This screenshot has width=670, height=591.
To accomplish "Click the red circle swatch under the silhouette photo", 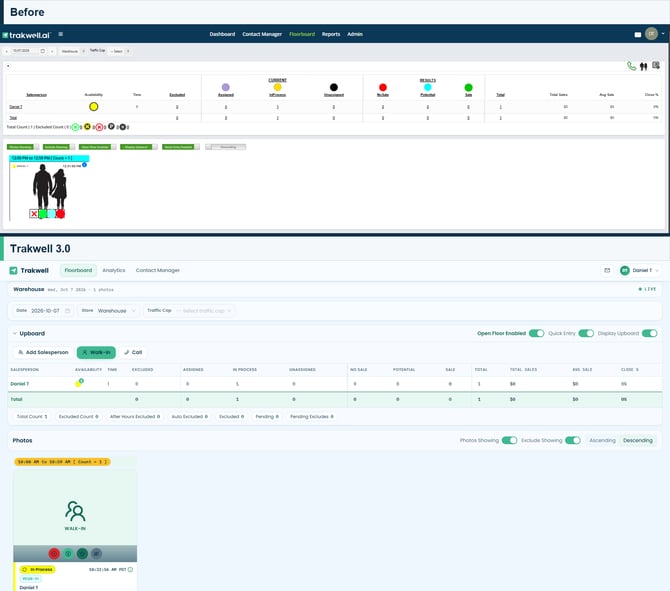I will 61,214.
